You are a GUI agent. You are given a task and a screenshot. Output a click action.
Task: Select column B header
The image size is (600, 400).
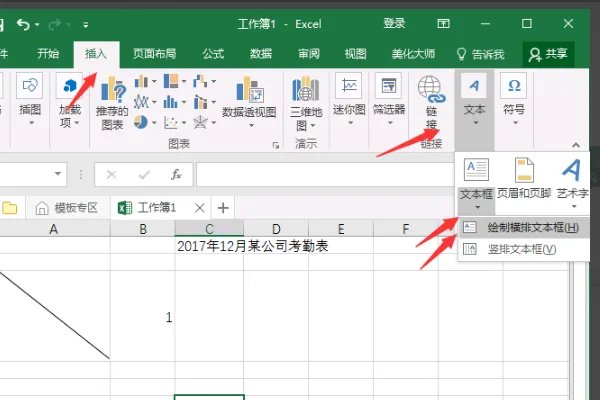(143, 229)
